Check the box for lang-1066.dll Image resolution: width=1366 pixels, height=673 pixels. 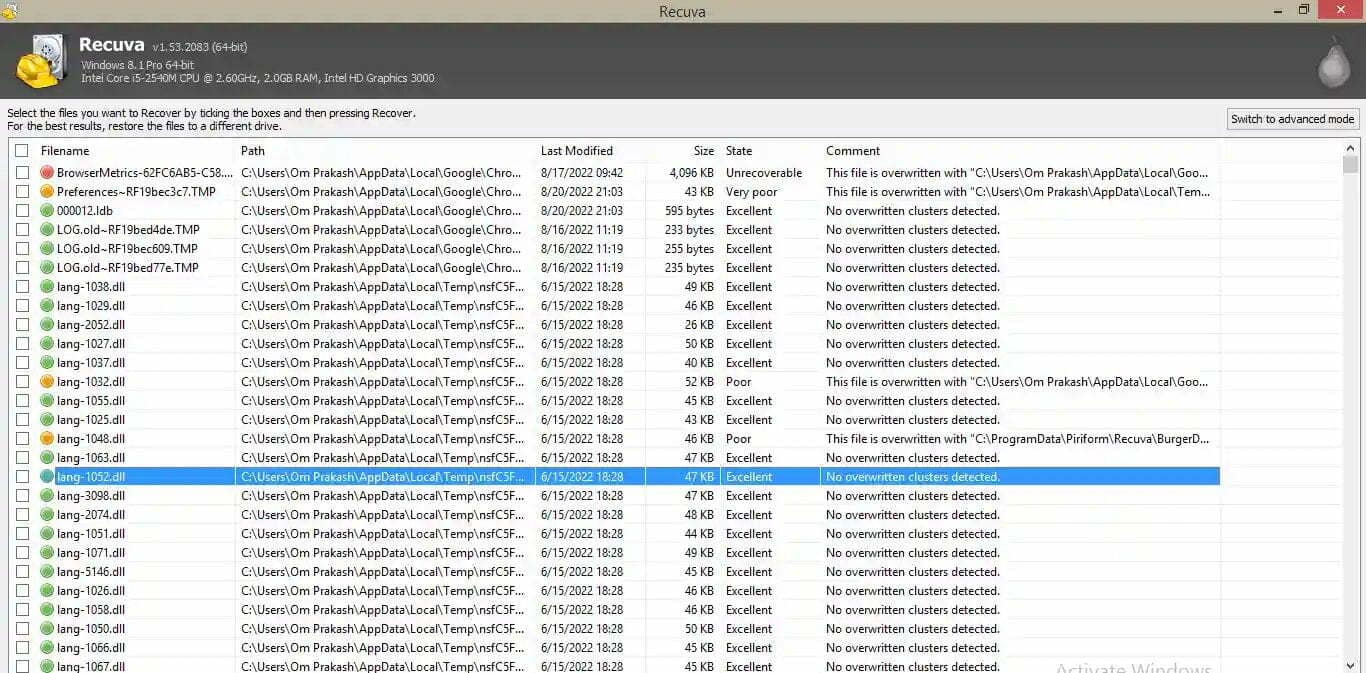(x=22, y=648)
